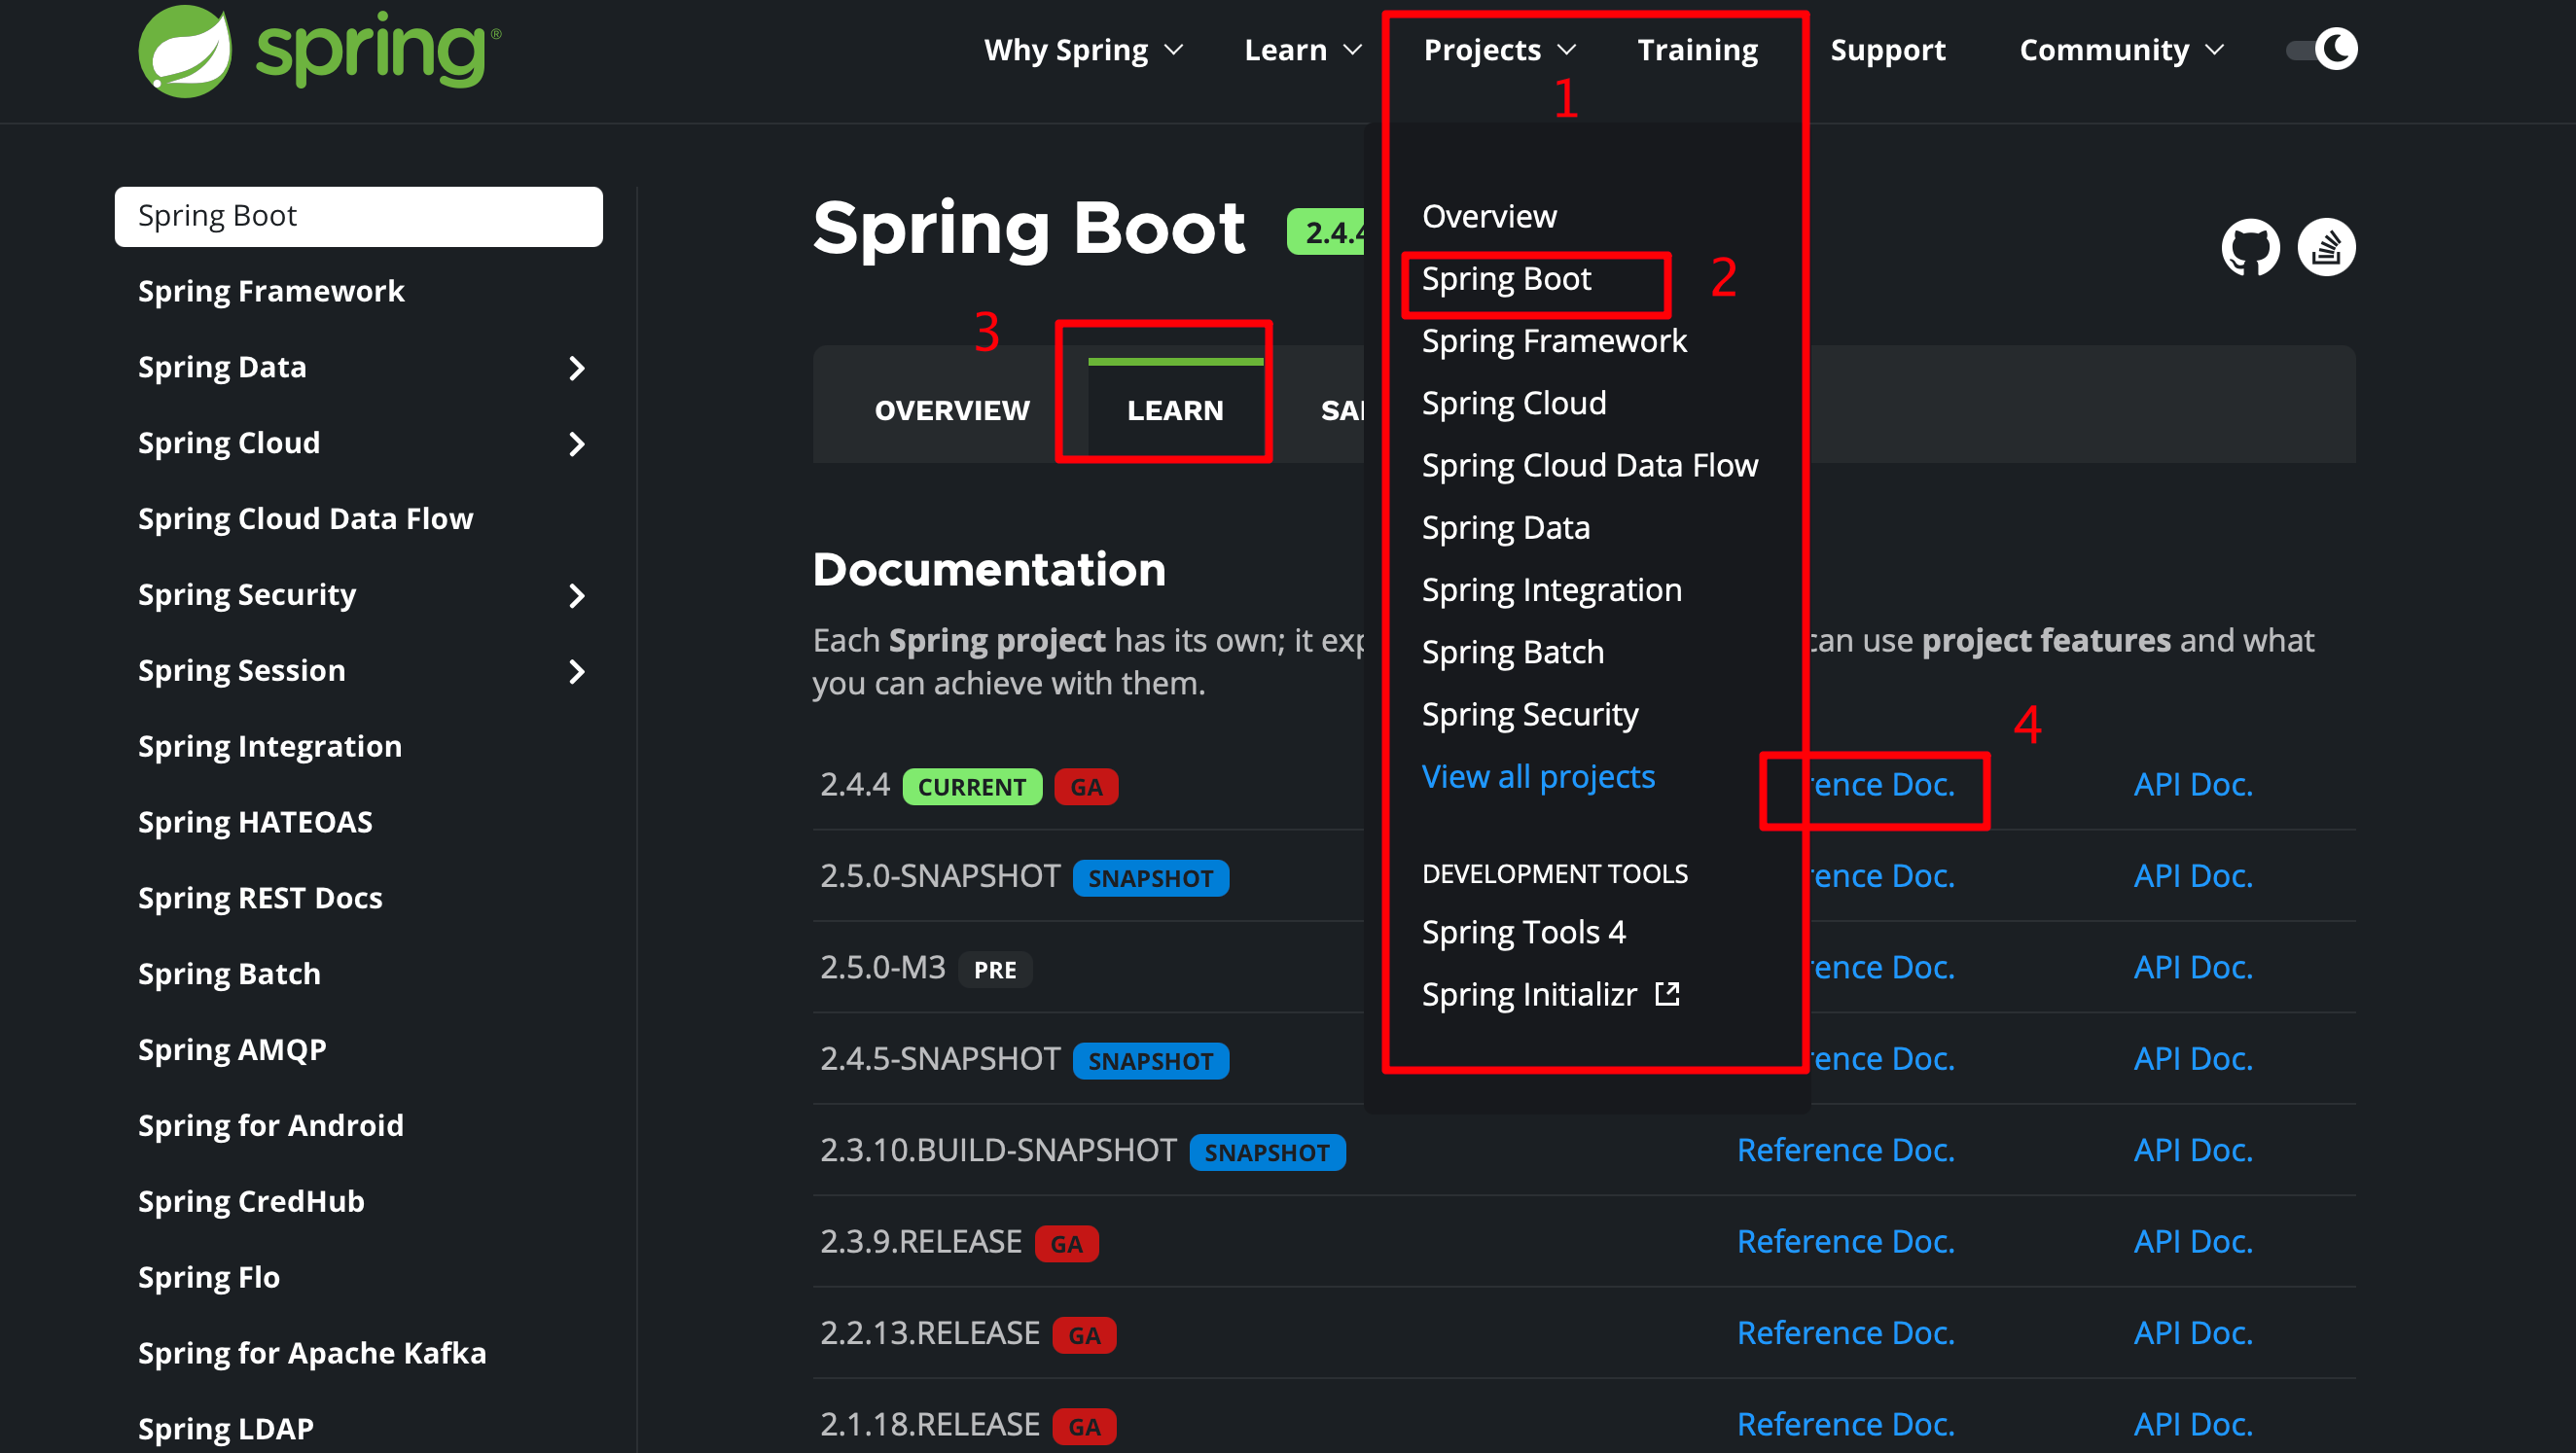Open API Doc. for 2.3.10.BUILD-SNAPSHOT

click(2193, 1151)
